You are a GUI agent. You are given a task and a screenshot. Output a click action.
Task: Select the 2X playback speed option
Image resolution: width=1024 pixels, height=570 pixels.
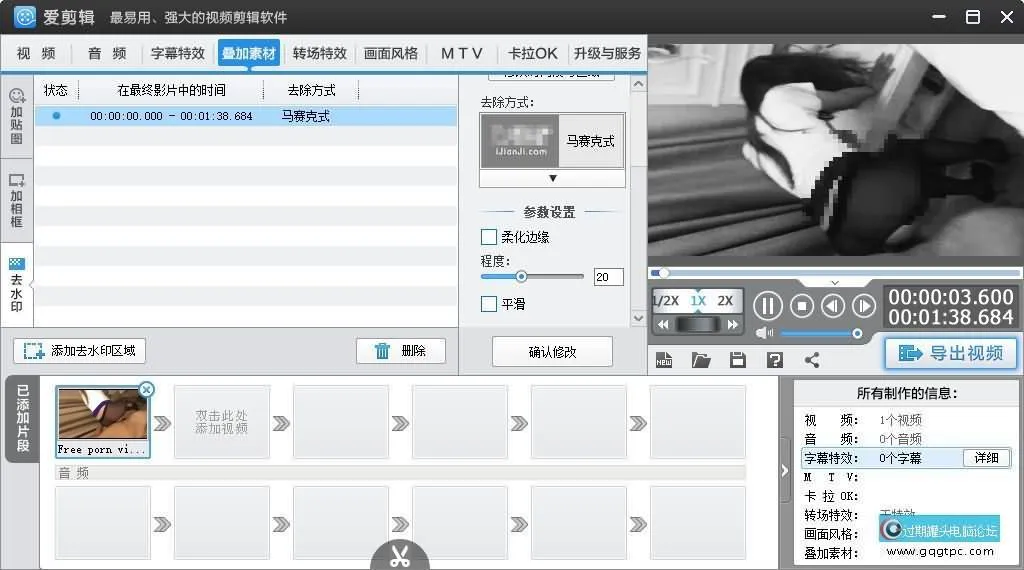(725, 301)
